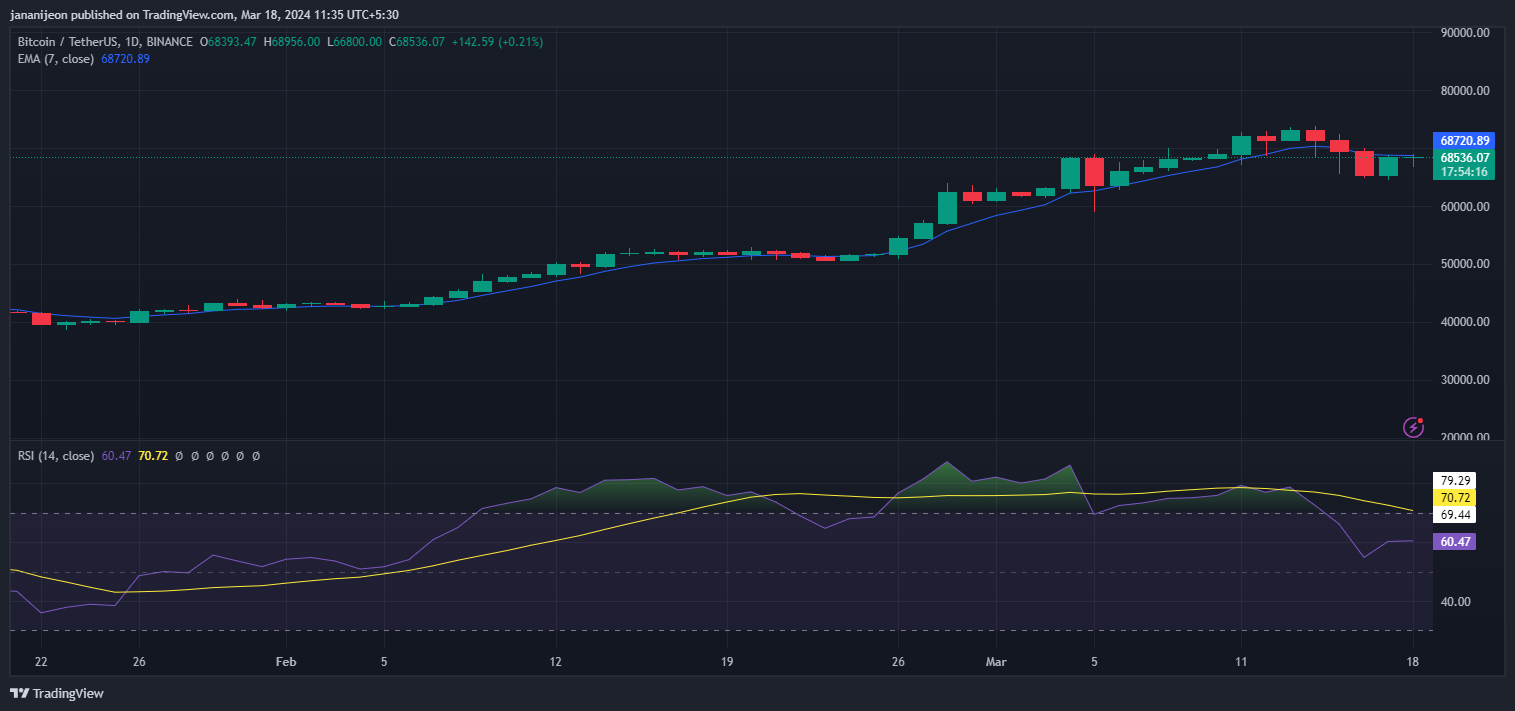Click the EMA (7, close) indicator legend

[56, 59]
